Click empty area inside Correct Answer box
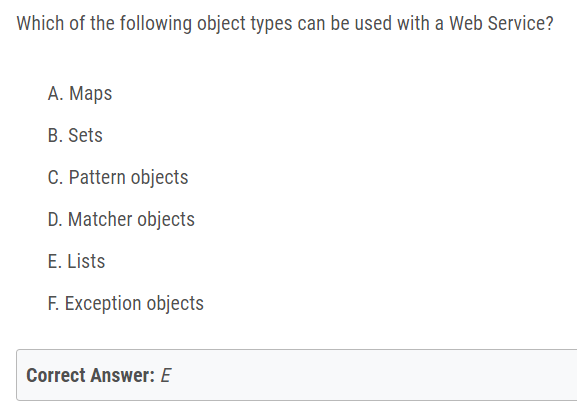 click(368, 375)
